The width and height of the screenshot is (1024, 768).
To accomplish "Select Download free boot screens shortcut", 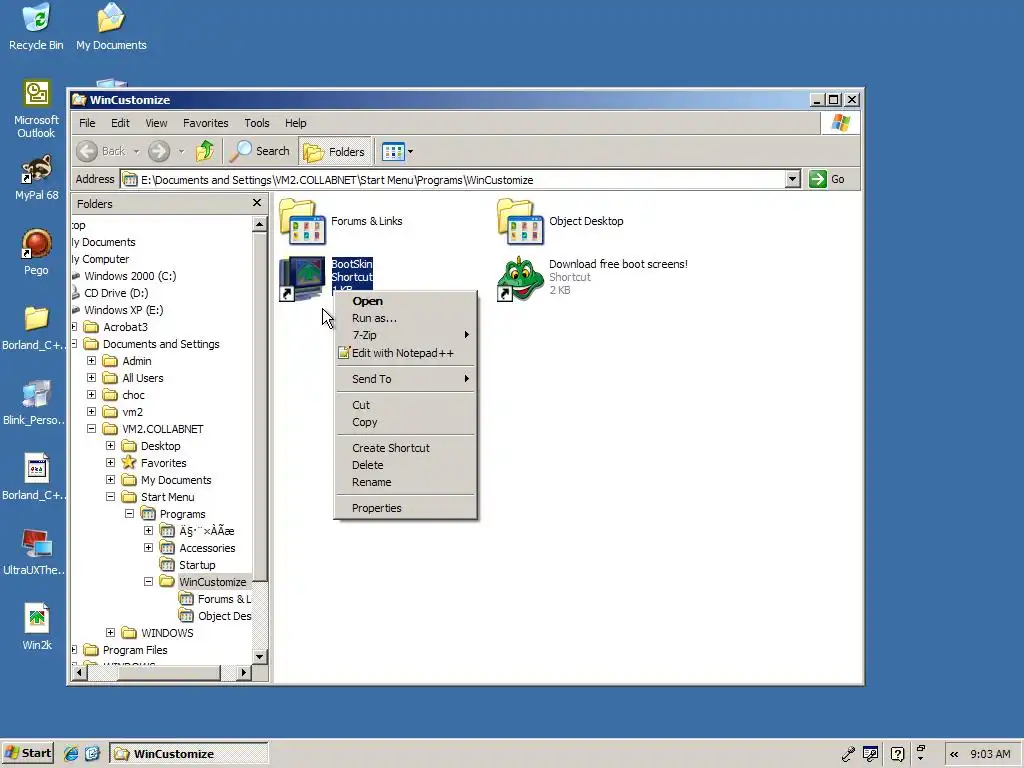I will 520,279.
